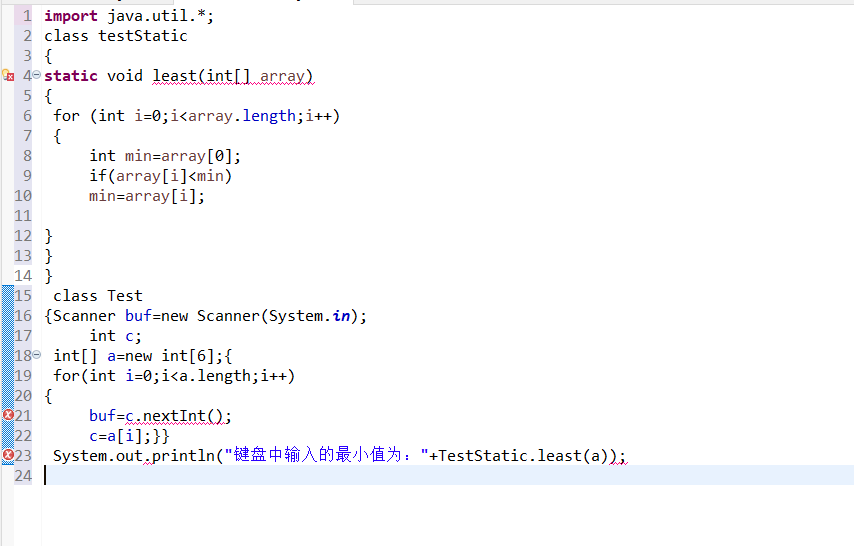Click 'if(array[i]<min)' on line 9

tap(161, 176)
